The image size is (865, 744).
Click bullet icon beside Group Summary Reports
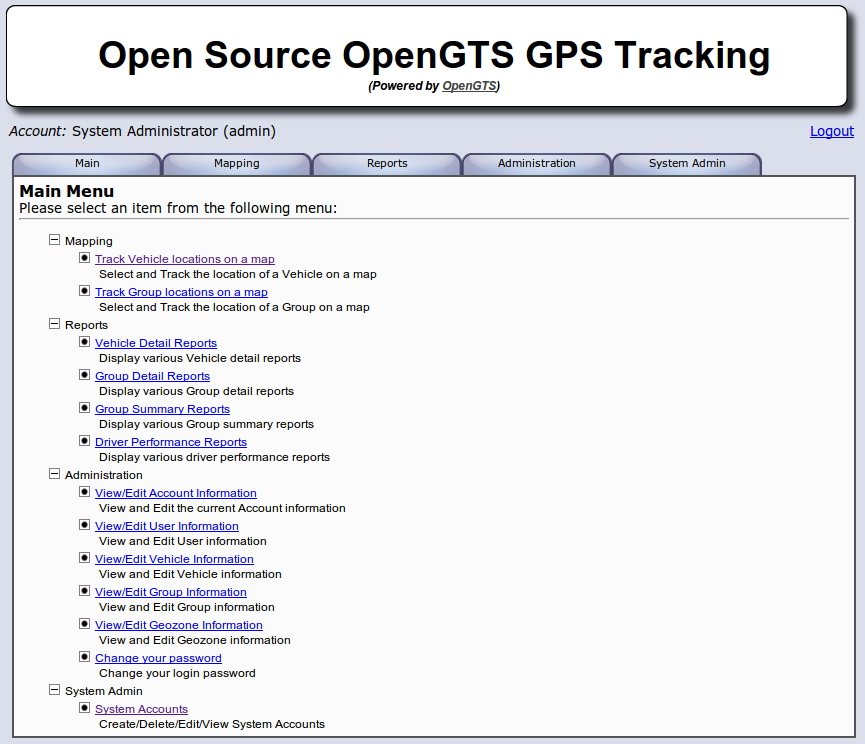[85, 408]
